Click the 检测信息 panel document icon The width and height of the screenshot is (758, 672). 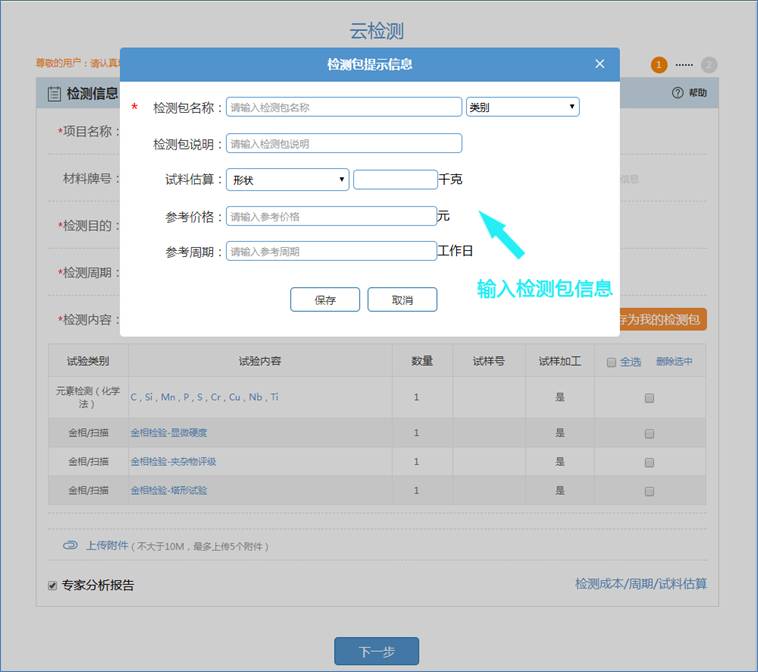click(54, 94)
